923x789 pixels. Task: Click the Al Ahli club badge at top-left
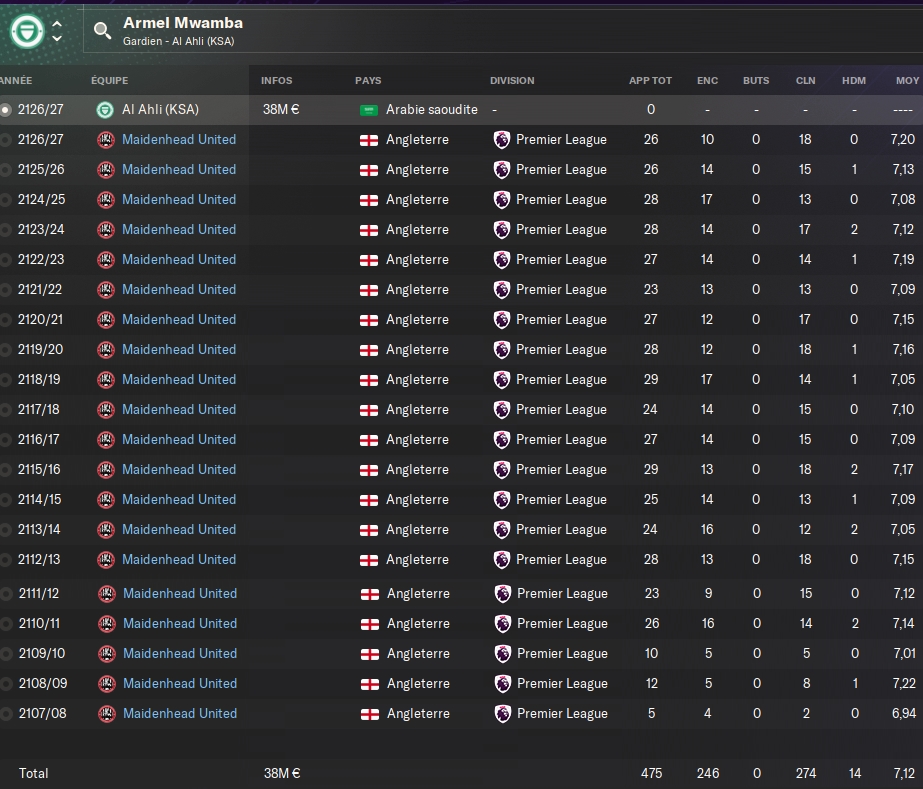(x=26, y=31)
